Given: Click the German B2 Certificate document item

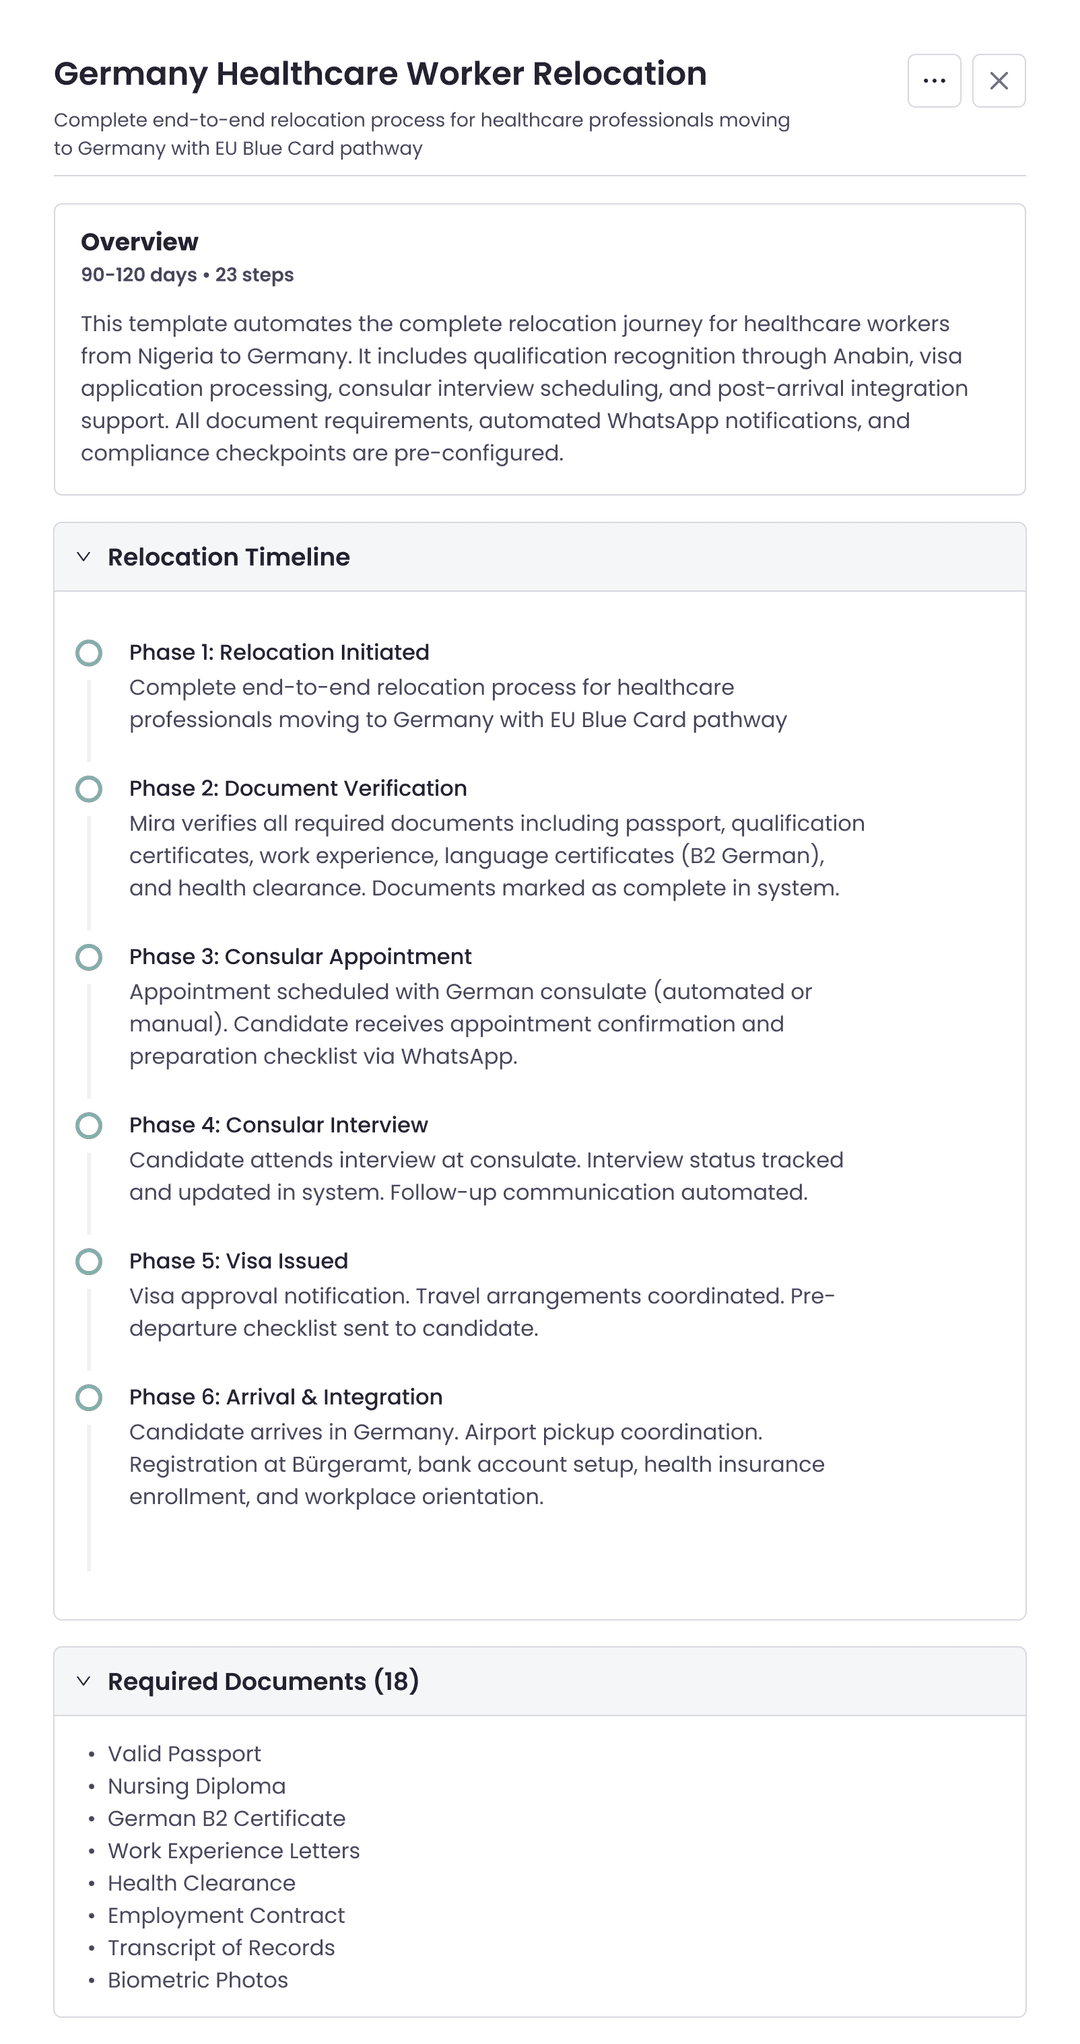Looking at the screenshot, I should 226,1818.
